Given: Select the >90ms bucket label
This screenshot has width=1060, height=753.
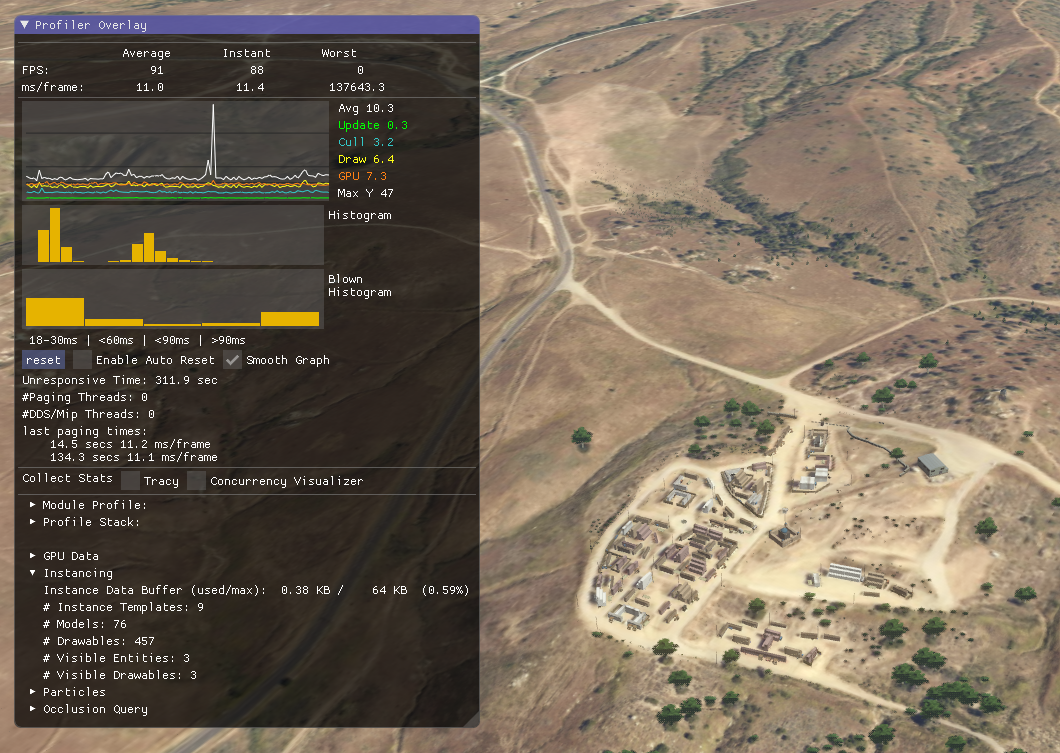Looking at the screenshot, I should 228,339.
